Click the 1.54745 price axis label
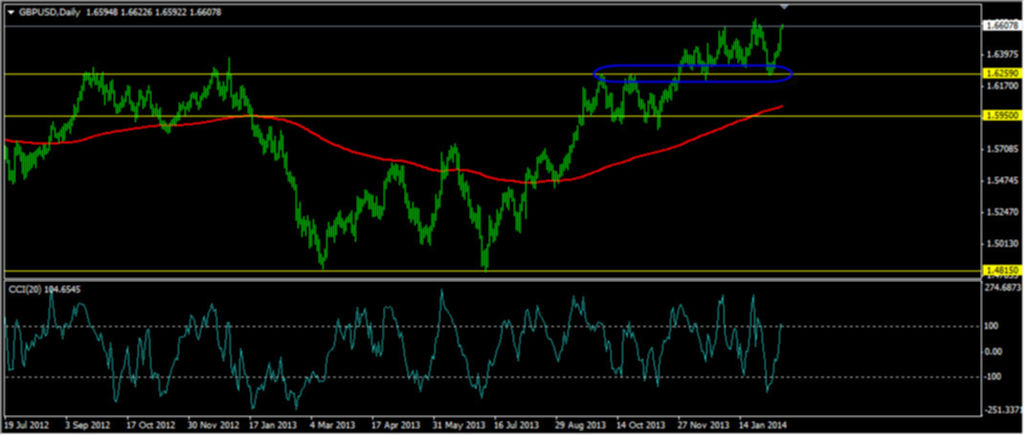This screenshot has width=1024, height=435. (1003, 180)
